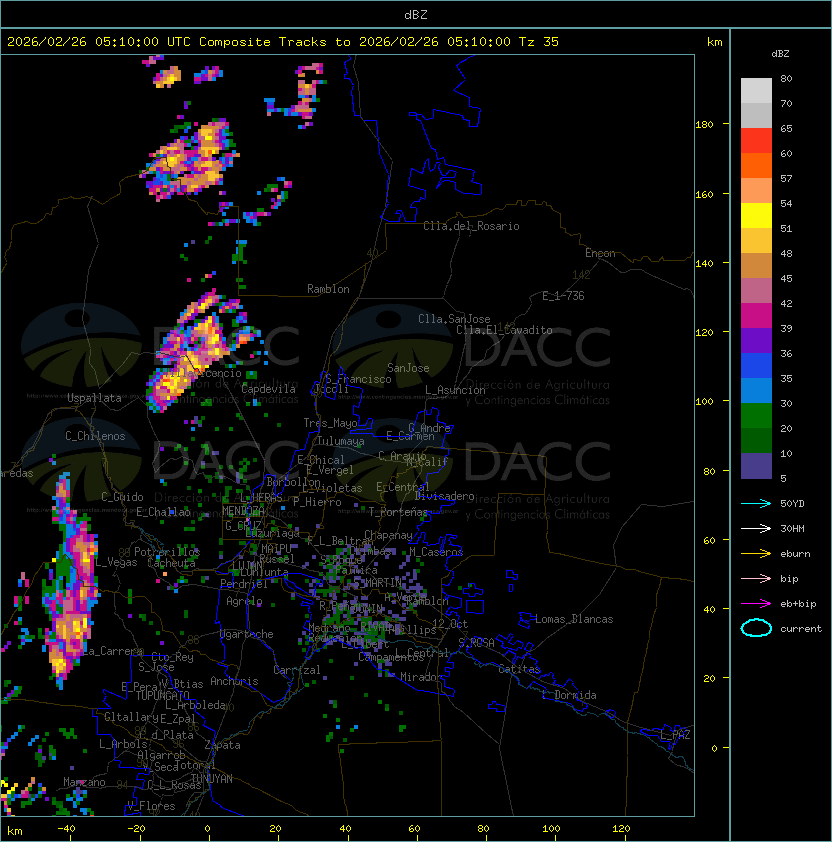Screen dimensions: 832x842
Task: Click the magenta eb+bip arrow legend icon
Action: tap(756, 604)
